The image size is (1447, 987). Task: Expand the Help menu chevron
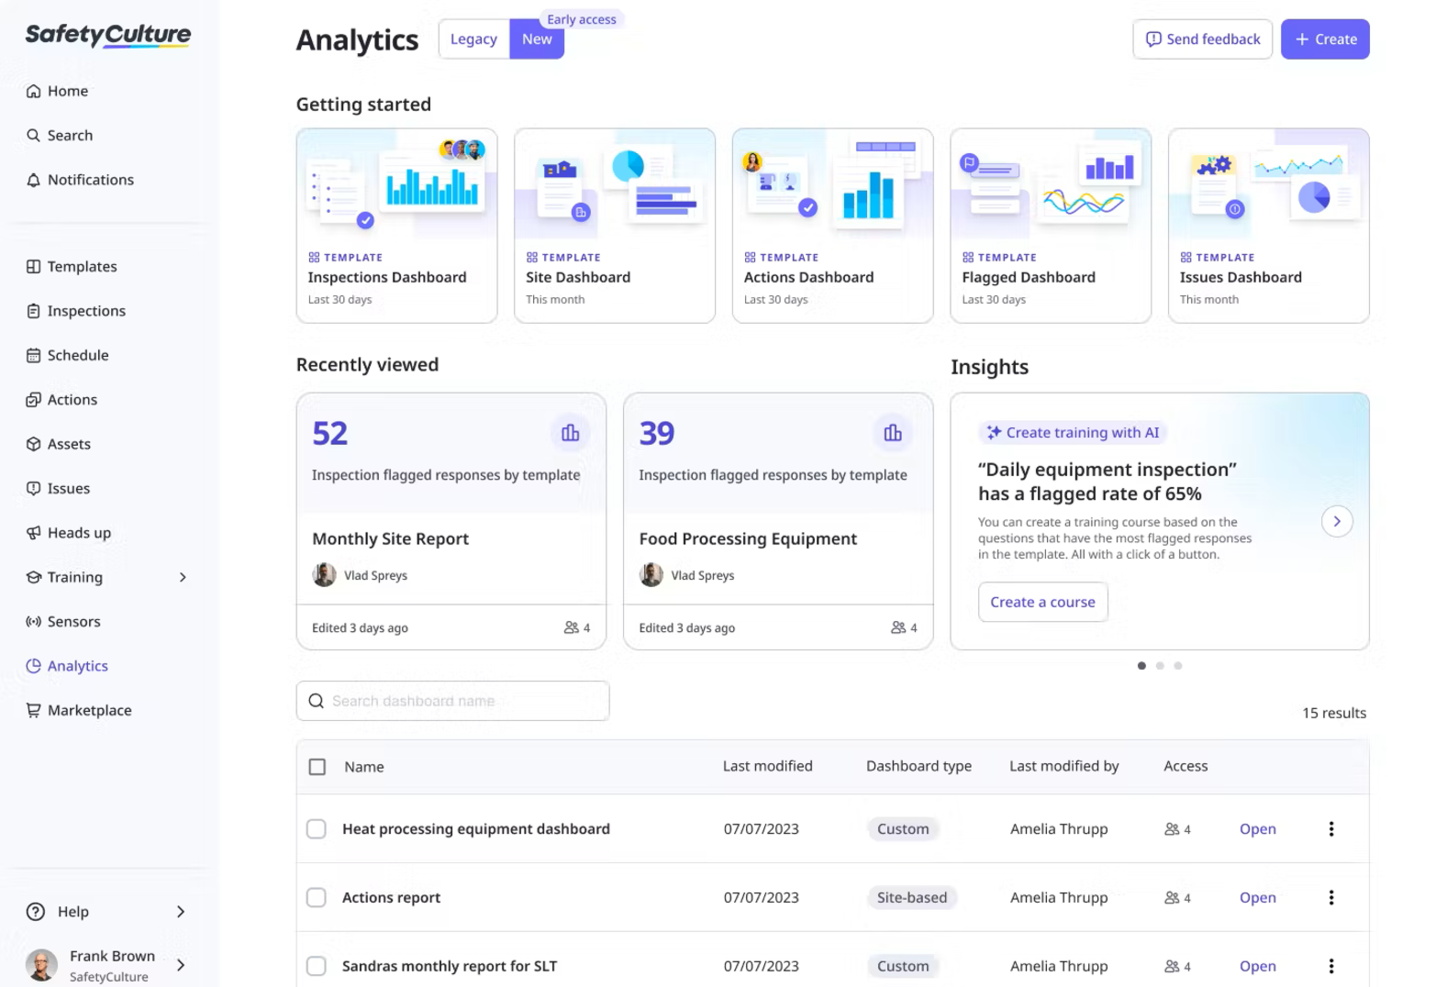(181, 912)
